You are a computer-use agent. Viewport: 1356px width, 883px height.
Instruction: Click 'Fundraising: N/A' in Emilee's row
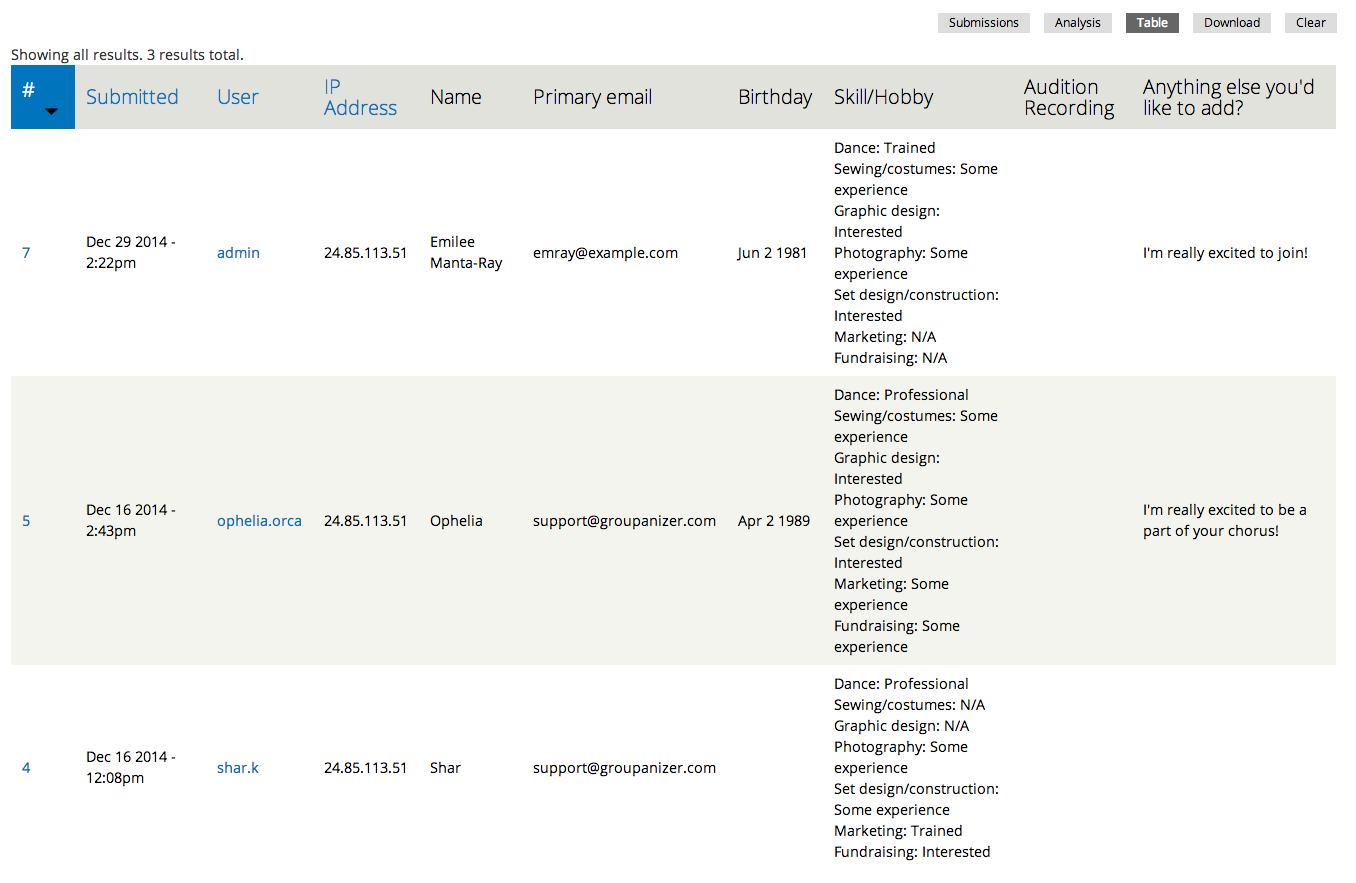point(890,358)
